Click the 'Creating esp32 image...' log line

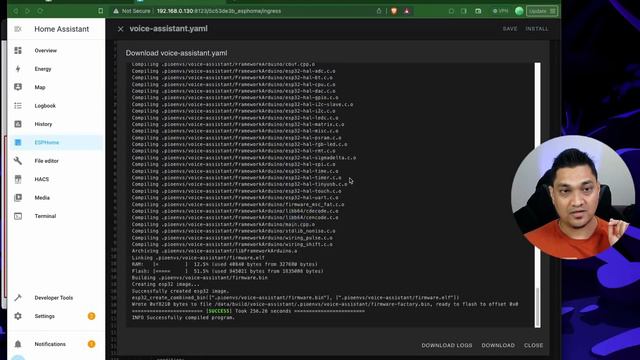[x=166, y=284]
